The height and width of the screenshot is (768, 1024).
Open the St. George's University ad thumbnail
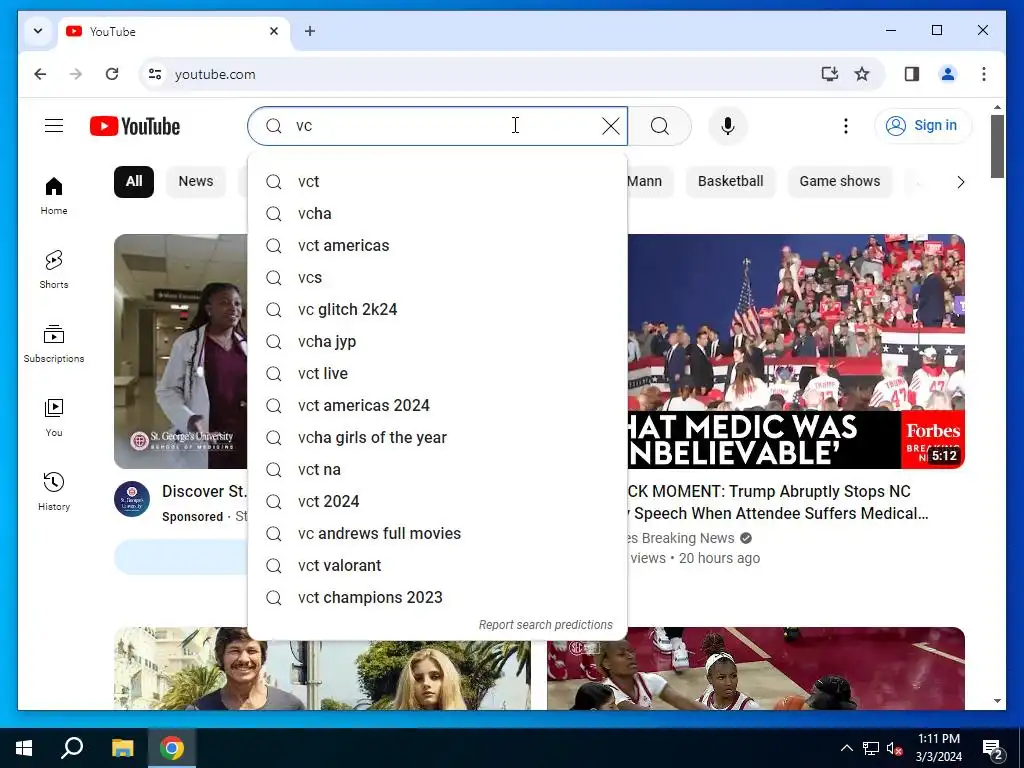tap(181, 351)
